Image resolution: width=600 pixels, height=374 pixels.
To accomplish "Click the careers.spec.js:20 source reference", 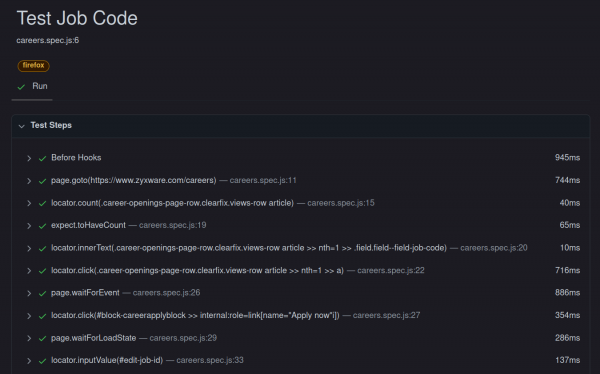I will tap(494, 248).
